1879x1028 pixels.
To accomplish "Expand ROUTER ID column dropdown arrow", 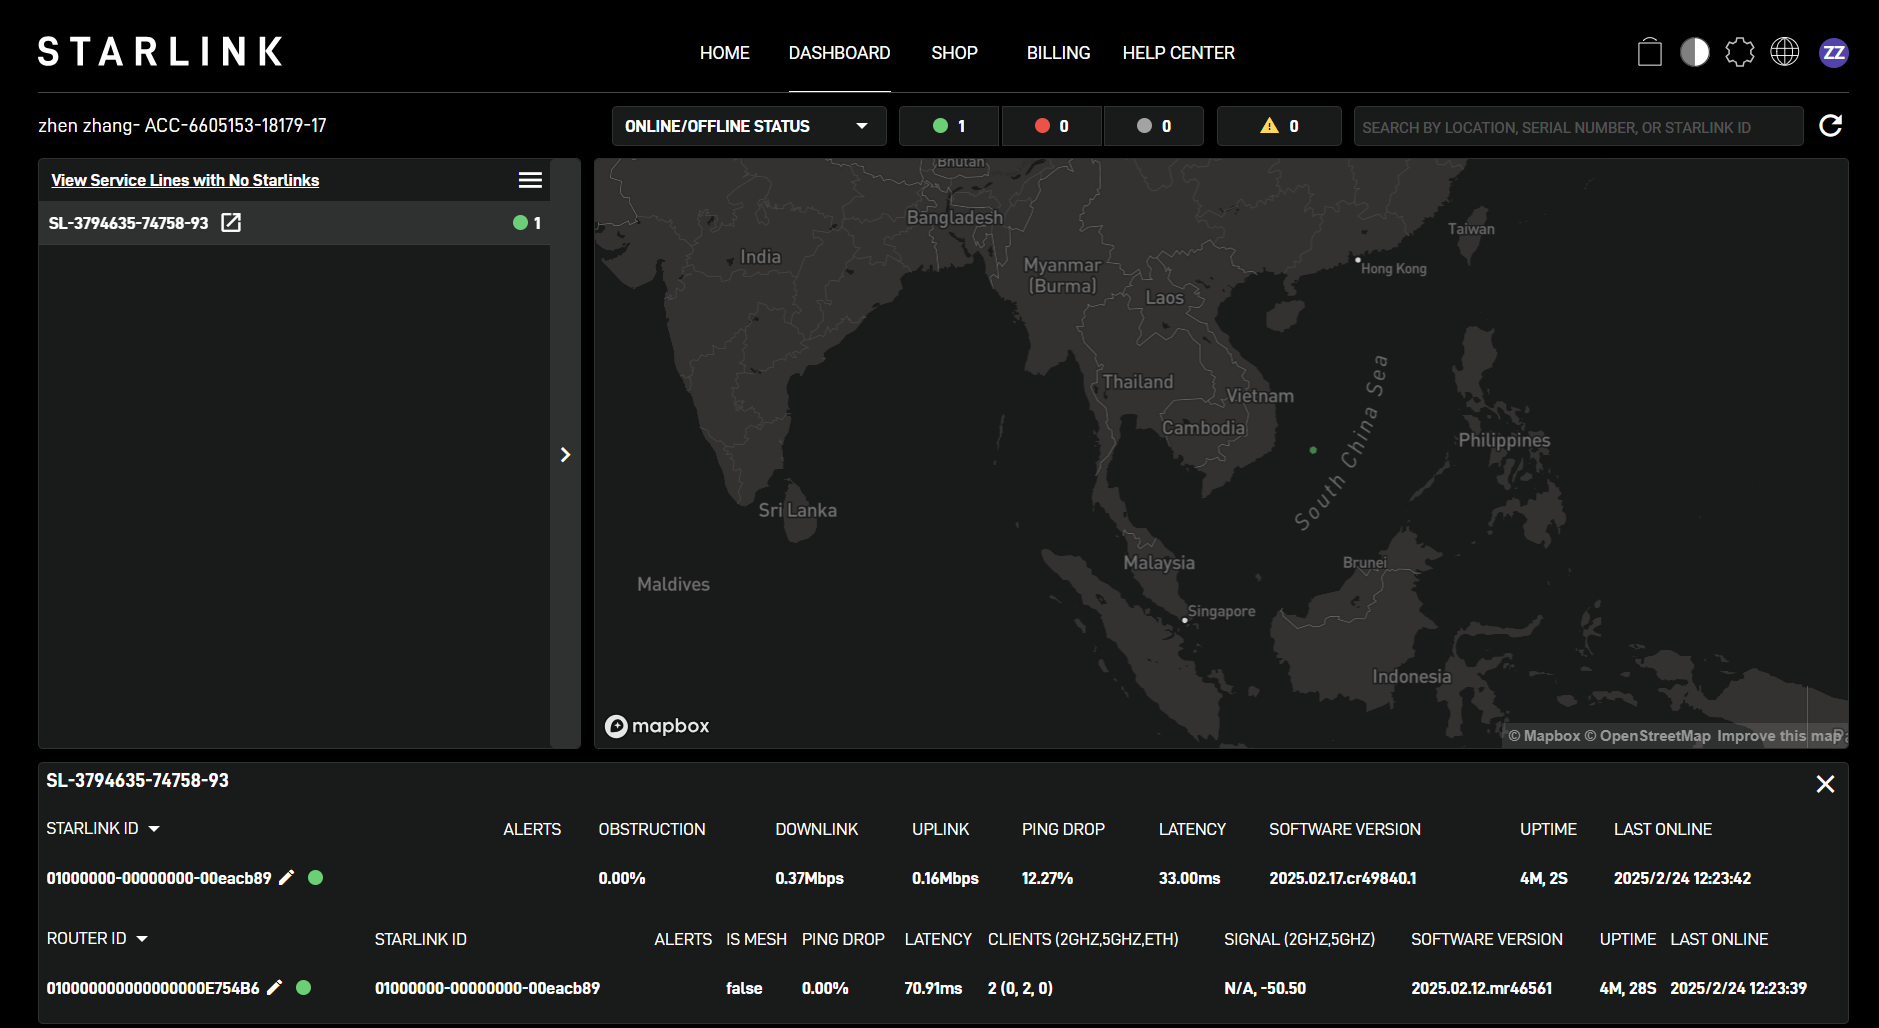I will (x=142, y=939).
